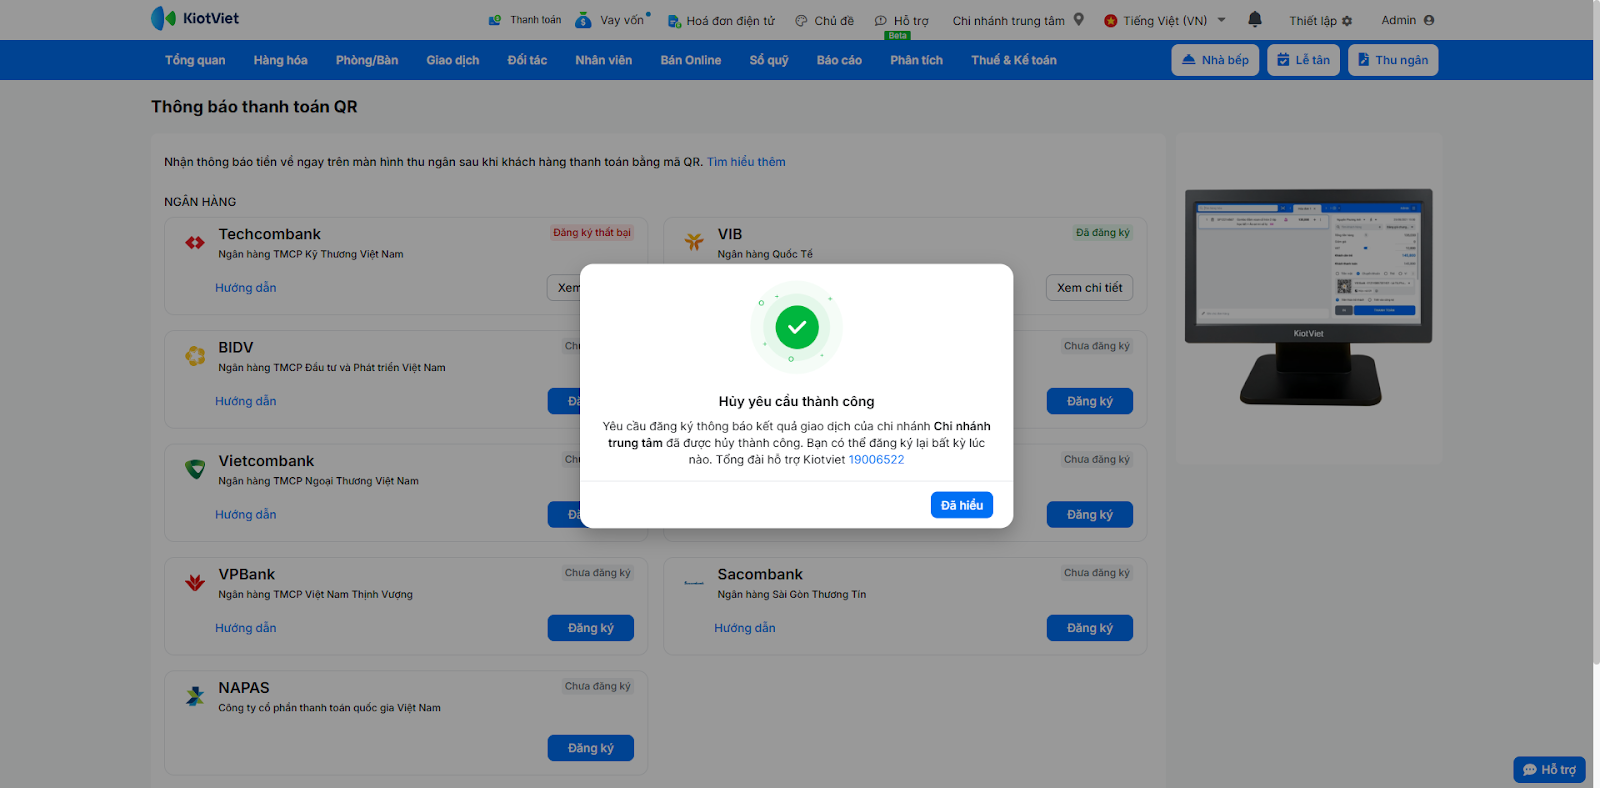
Task: Click Đăng ký in the row right of Vietcombank
Action: pyautogui.click(x=1090, y=515)
